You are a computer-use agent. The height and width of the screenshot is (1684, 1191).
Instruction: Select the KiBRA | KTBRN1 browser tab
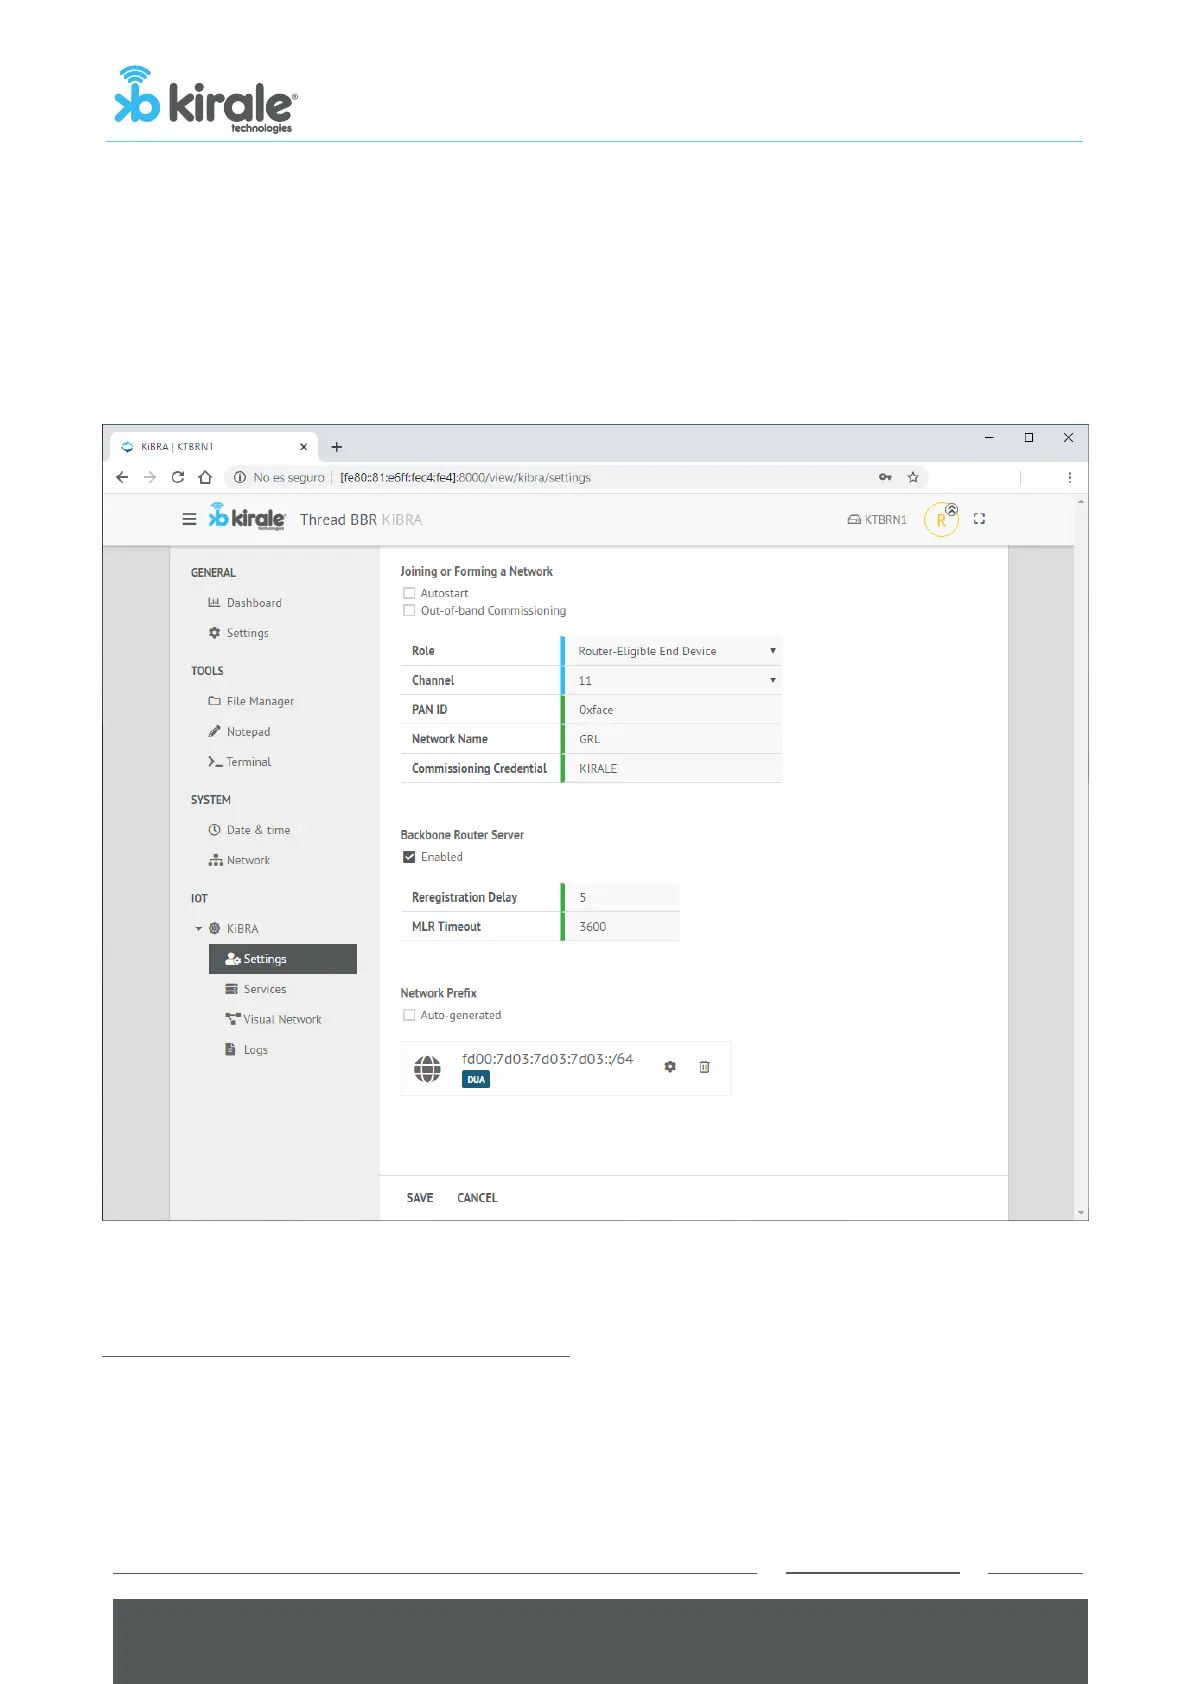tap(214, 447)
